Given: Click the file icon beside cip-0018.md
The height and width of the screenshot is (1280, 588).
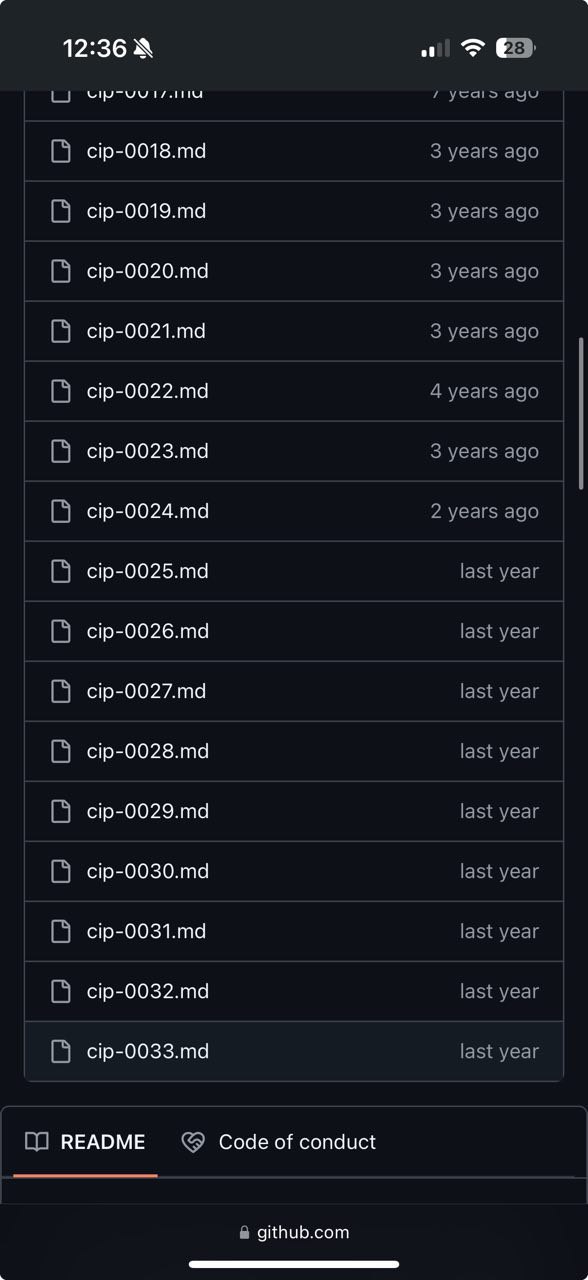Looking at the screenshot, I should [61, 151].
